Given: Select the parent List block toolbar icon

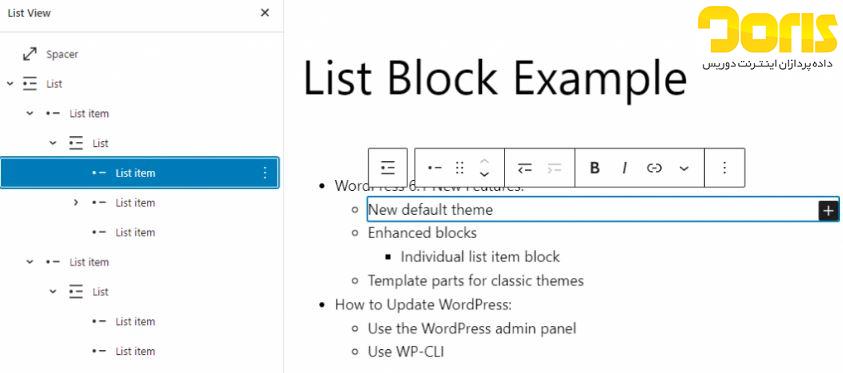Looking at the screenshot, I should (x=388, y=168).
